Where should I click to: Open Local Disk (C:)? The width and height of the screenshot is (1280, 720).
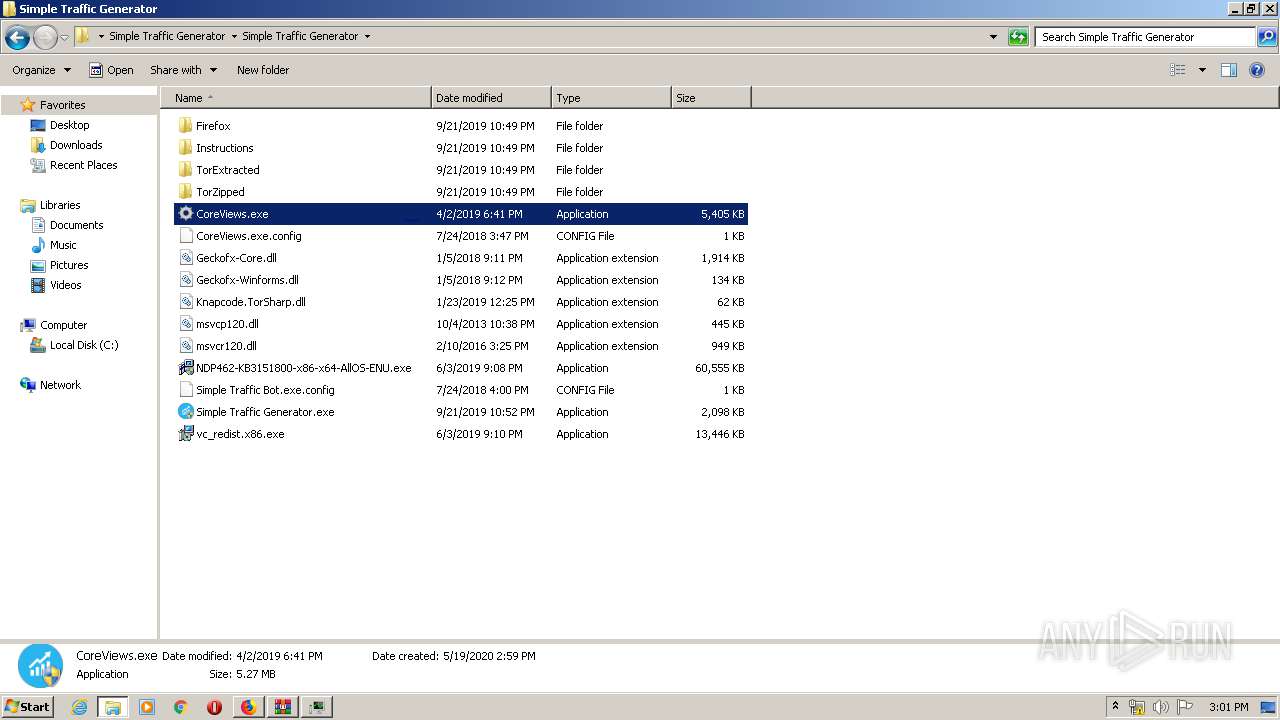(x=84, y=345)
